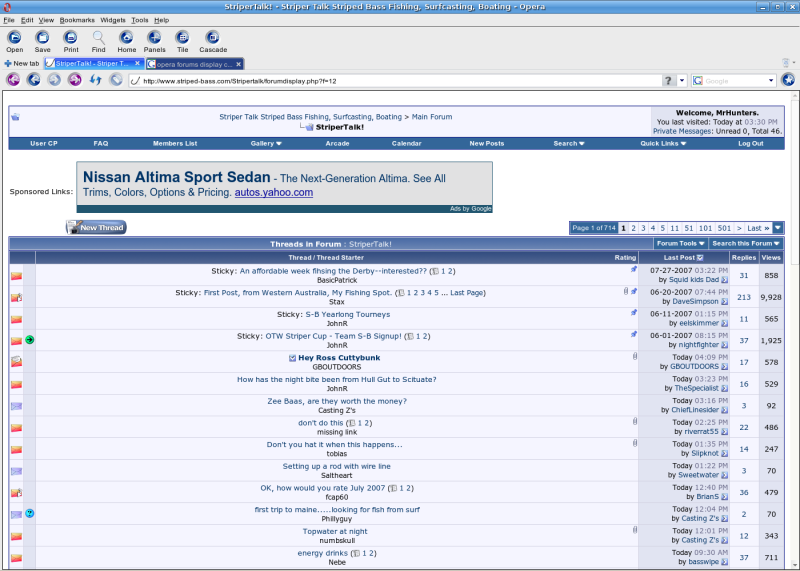
Task: Reload the page with the reload icon
Action: tap(96, 80)
